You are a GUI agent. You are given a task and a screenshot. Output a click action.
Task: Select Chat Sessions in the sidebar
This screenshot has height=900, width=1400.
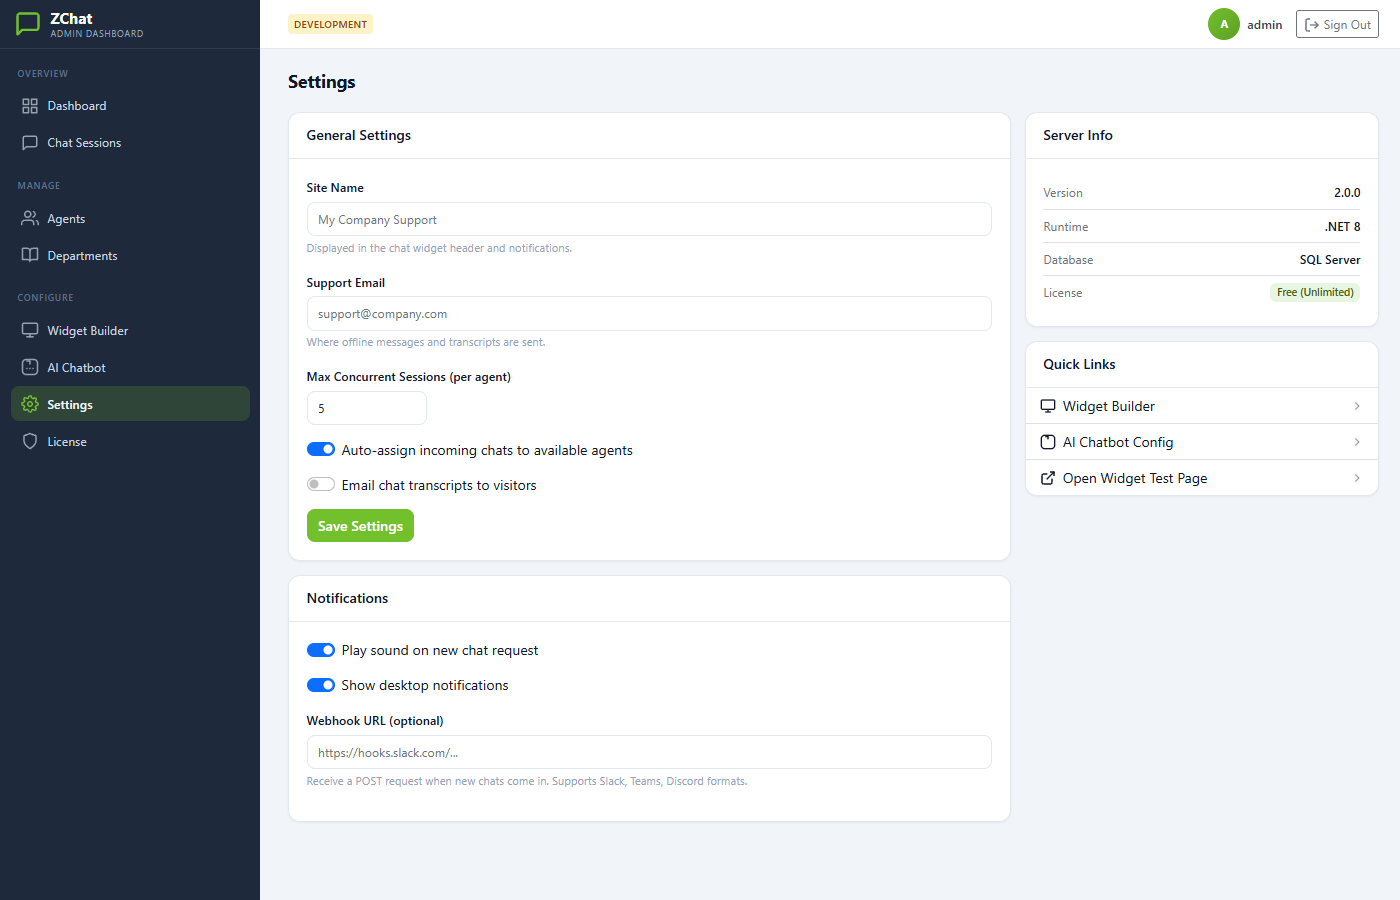(x=83, y=142)
